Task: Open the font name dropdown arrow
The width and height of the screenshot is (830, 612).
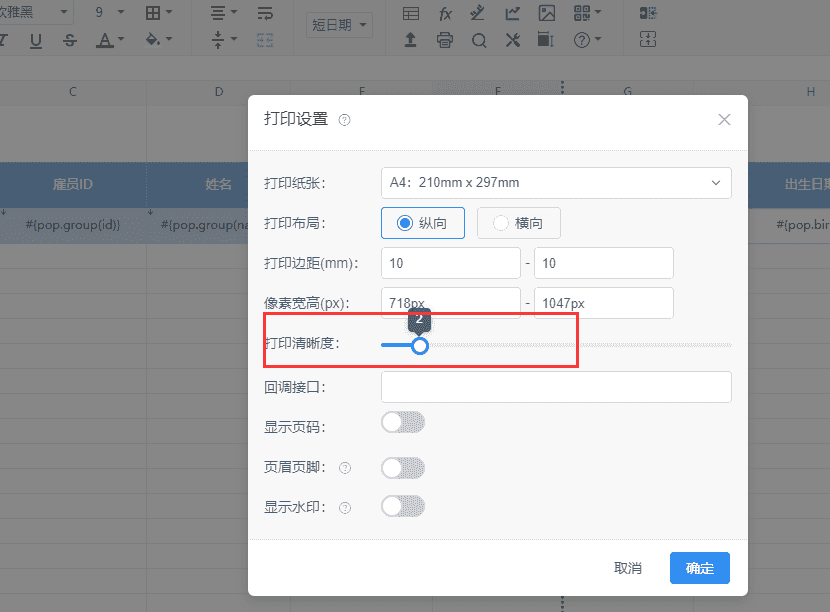Action: pyautogui.click(x=64, y=12)
